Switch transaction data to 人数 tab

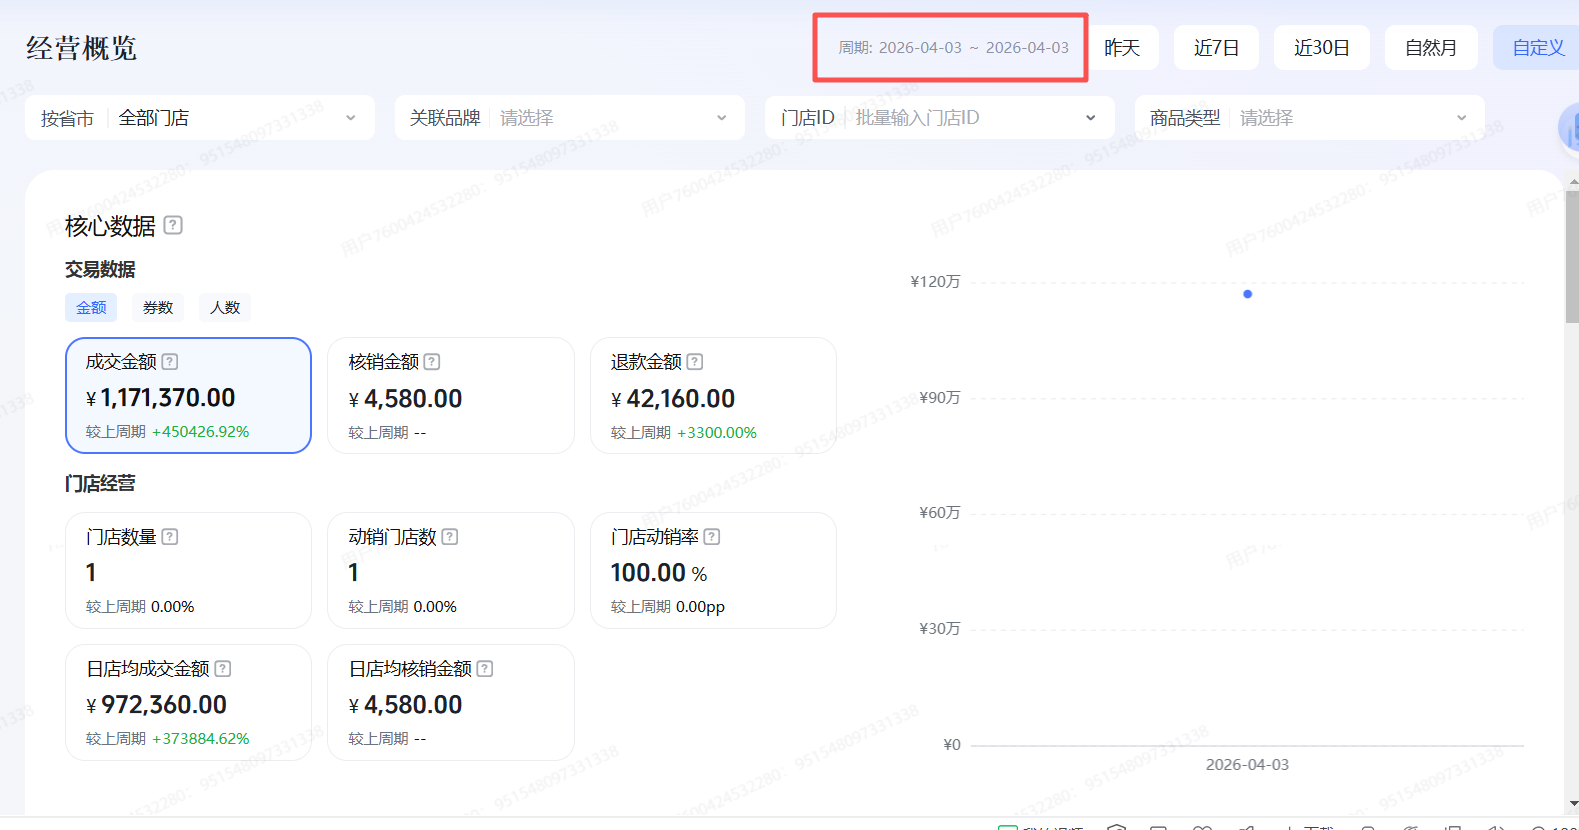[x=225, y=308]
